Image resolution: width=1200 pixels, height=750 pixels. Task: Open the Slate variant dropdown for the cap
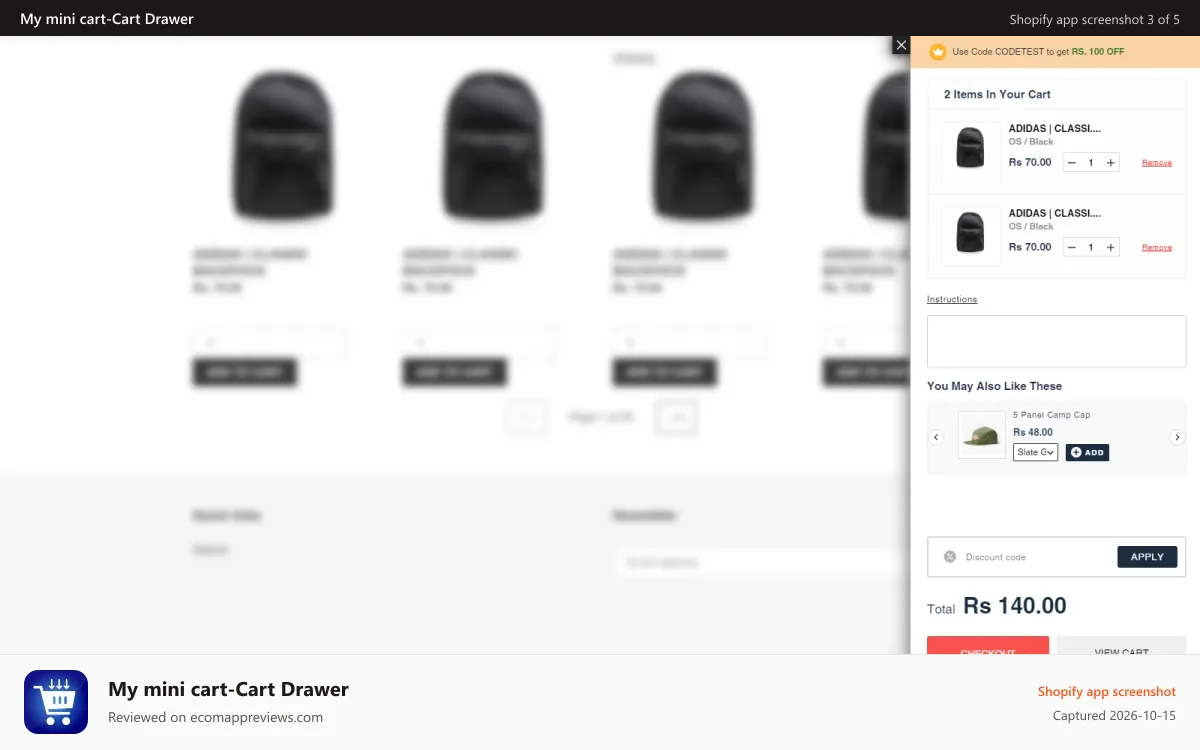click(x=1035, y=452)
